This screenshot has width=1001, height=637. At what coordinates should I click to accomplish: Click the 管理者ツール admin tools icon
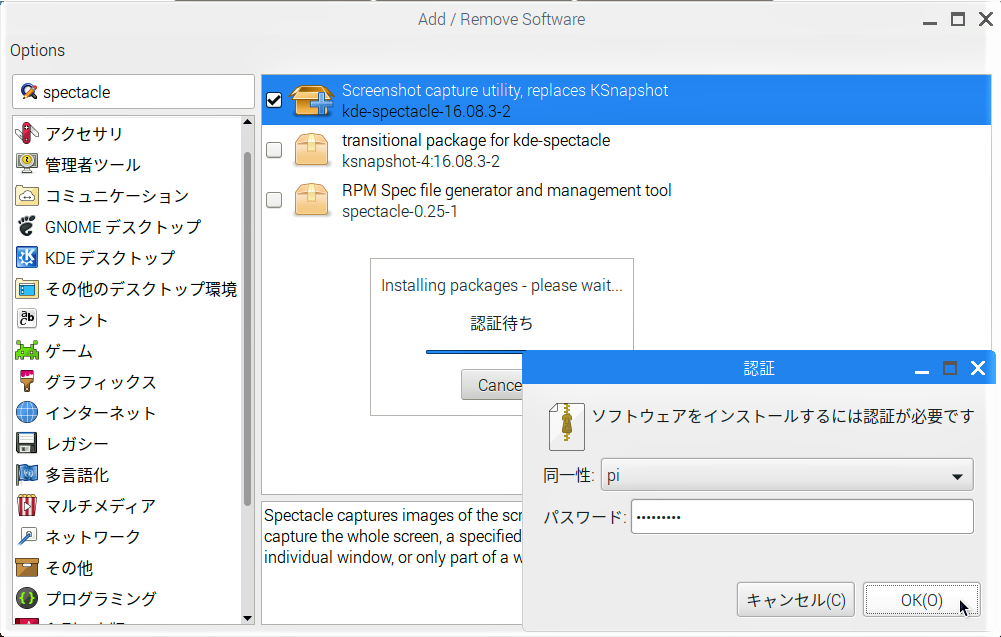point(27,164)
